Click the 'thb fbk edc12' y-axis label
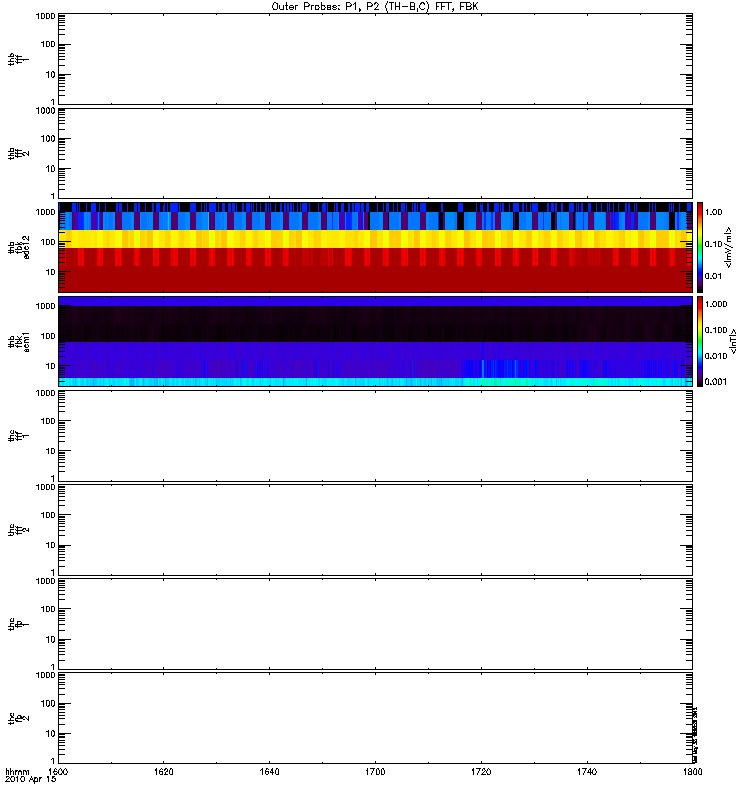750x800 pixels. point(19,247)
